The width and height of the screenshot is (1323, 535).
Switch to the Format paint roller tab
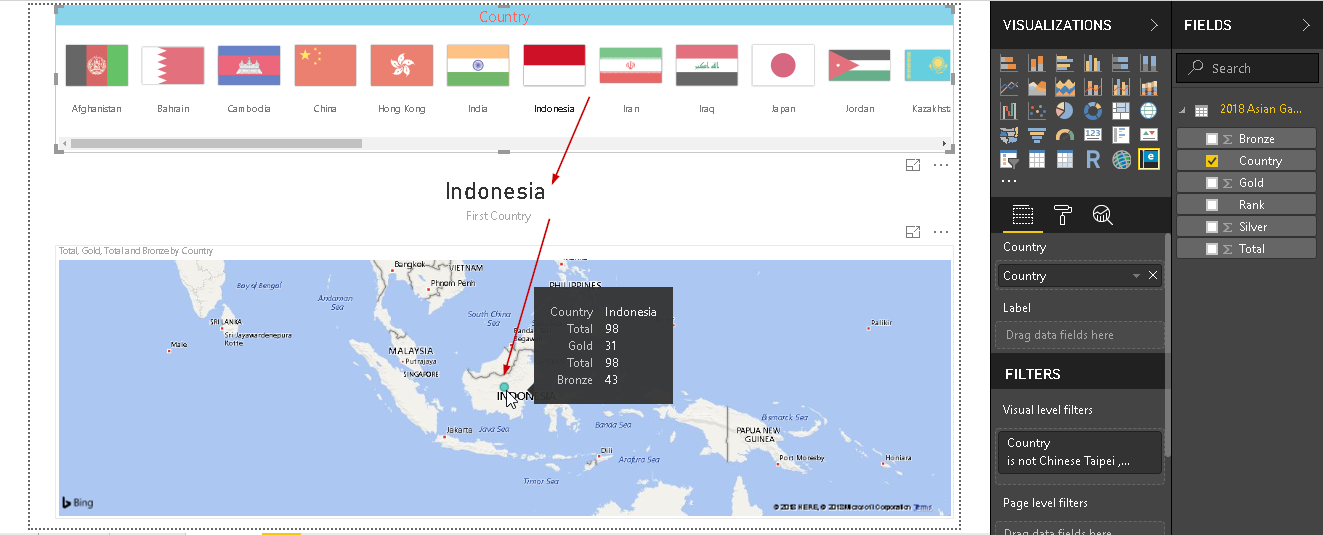point(1062,214)
